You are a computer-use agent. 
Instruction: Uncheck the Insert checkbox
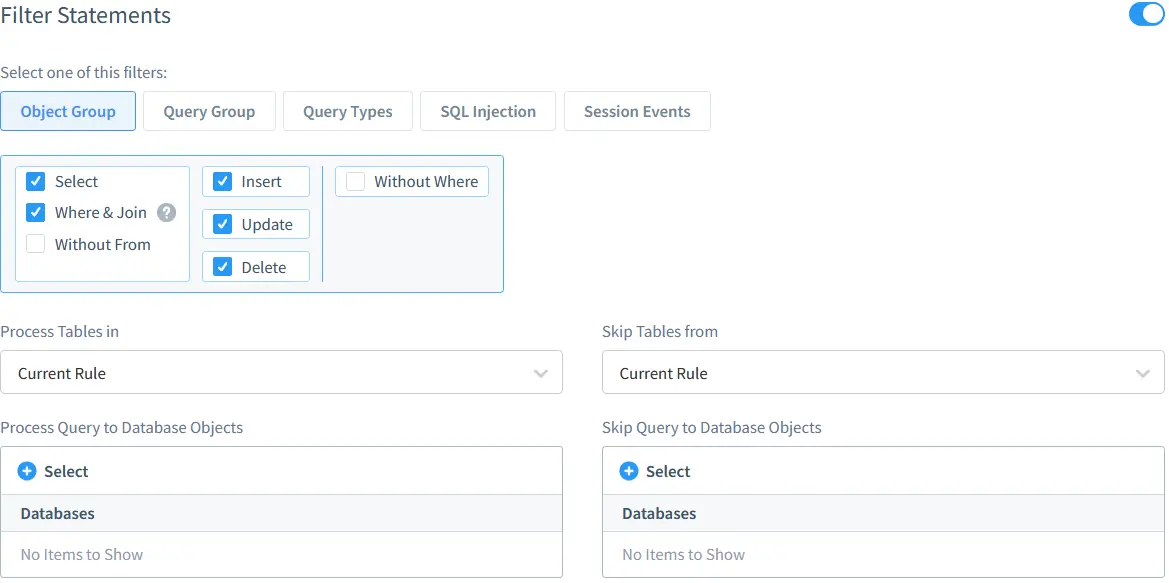(x=222, y=182)
